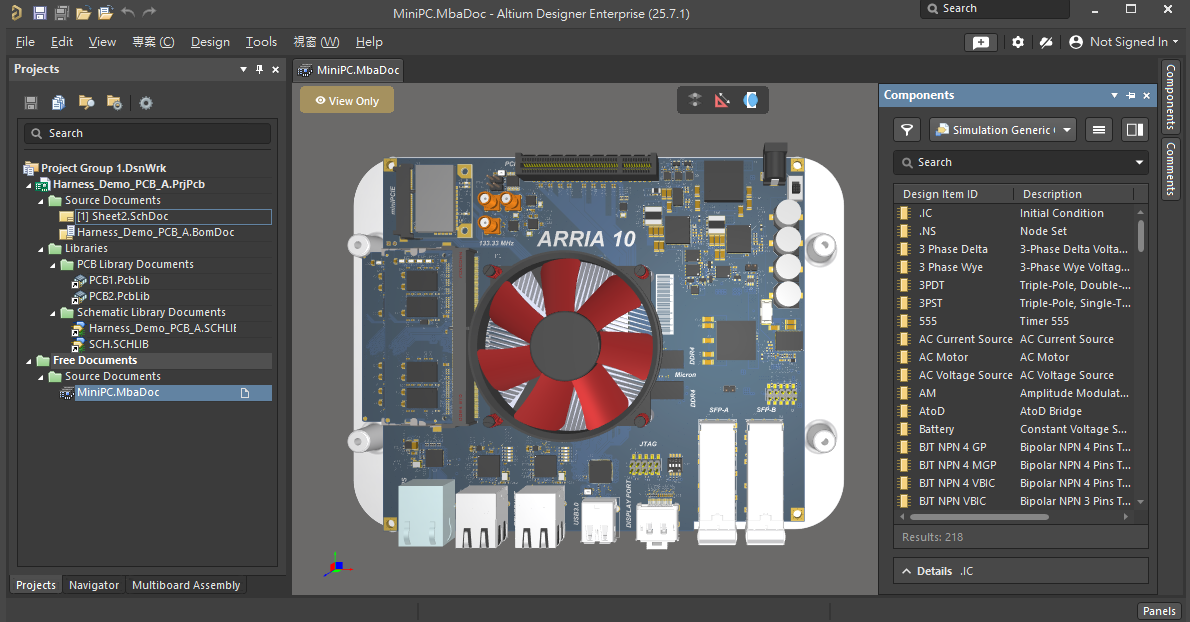This screenshot has width=1190, height=622.
Task: Open the Components panel options dropdown arrow
Action: [1114, 96]
